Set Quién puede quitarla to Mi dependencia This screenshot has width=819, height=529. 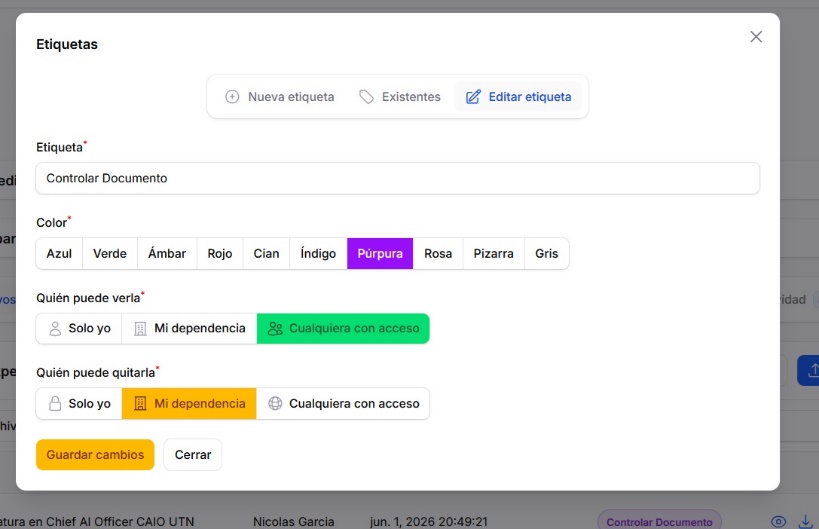pos(189,404)
